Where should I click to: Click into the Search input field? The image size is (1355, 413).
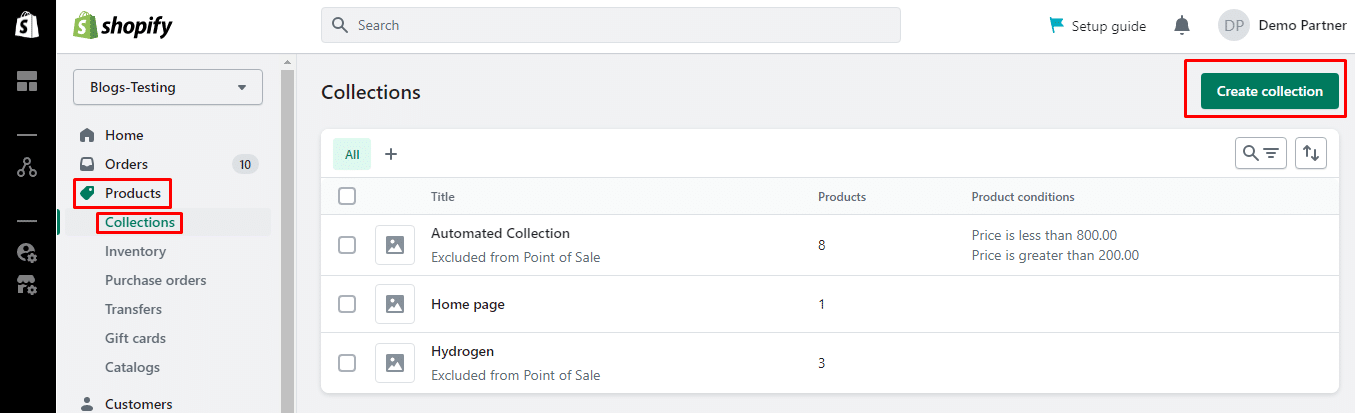point(610,25)
